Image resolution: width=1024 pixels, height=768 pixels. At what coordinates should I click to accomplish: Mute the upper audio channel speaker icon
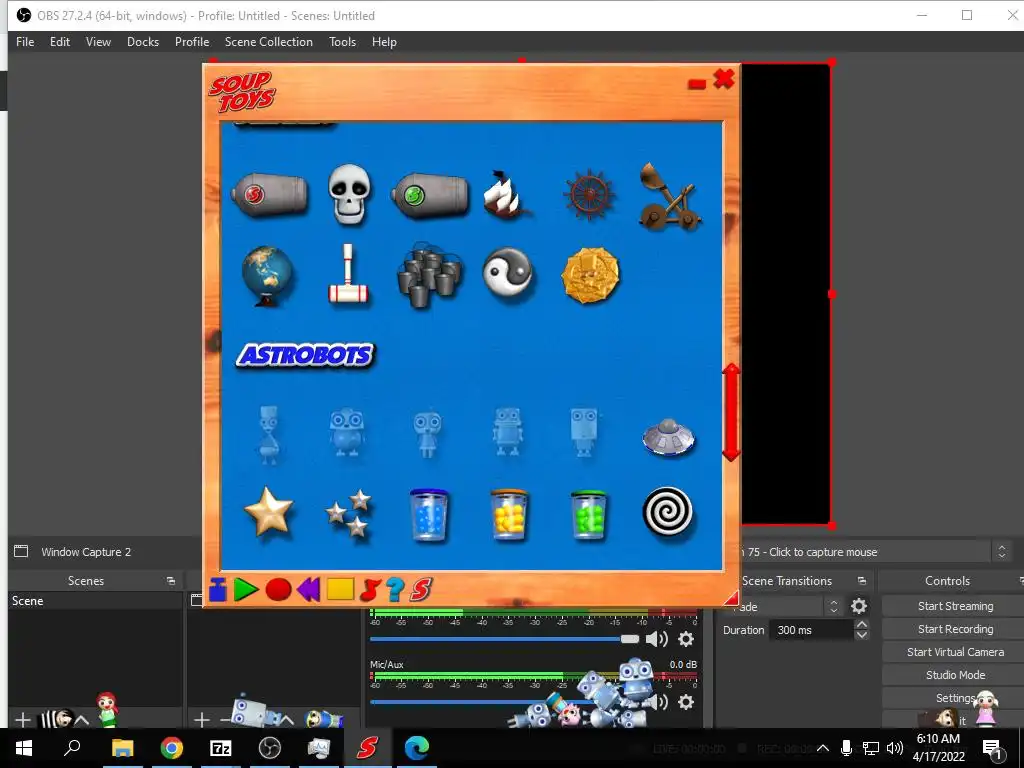click(656, 639)
